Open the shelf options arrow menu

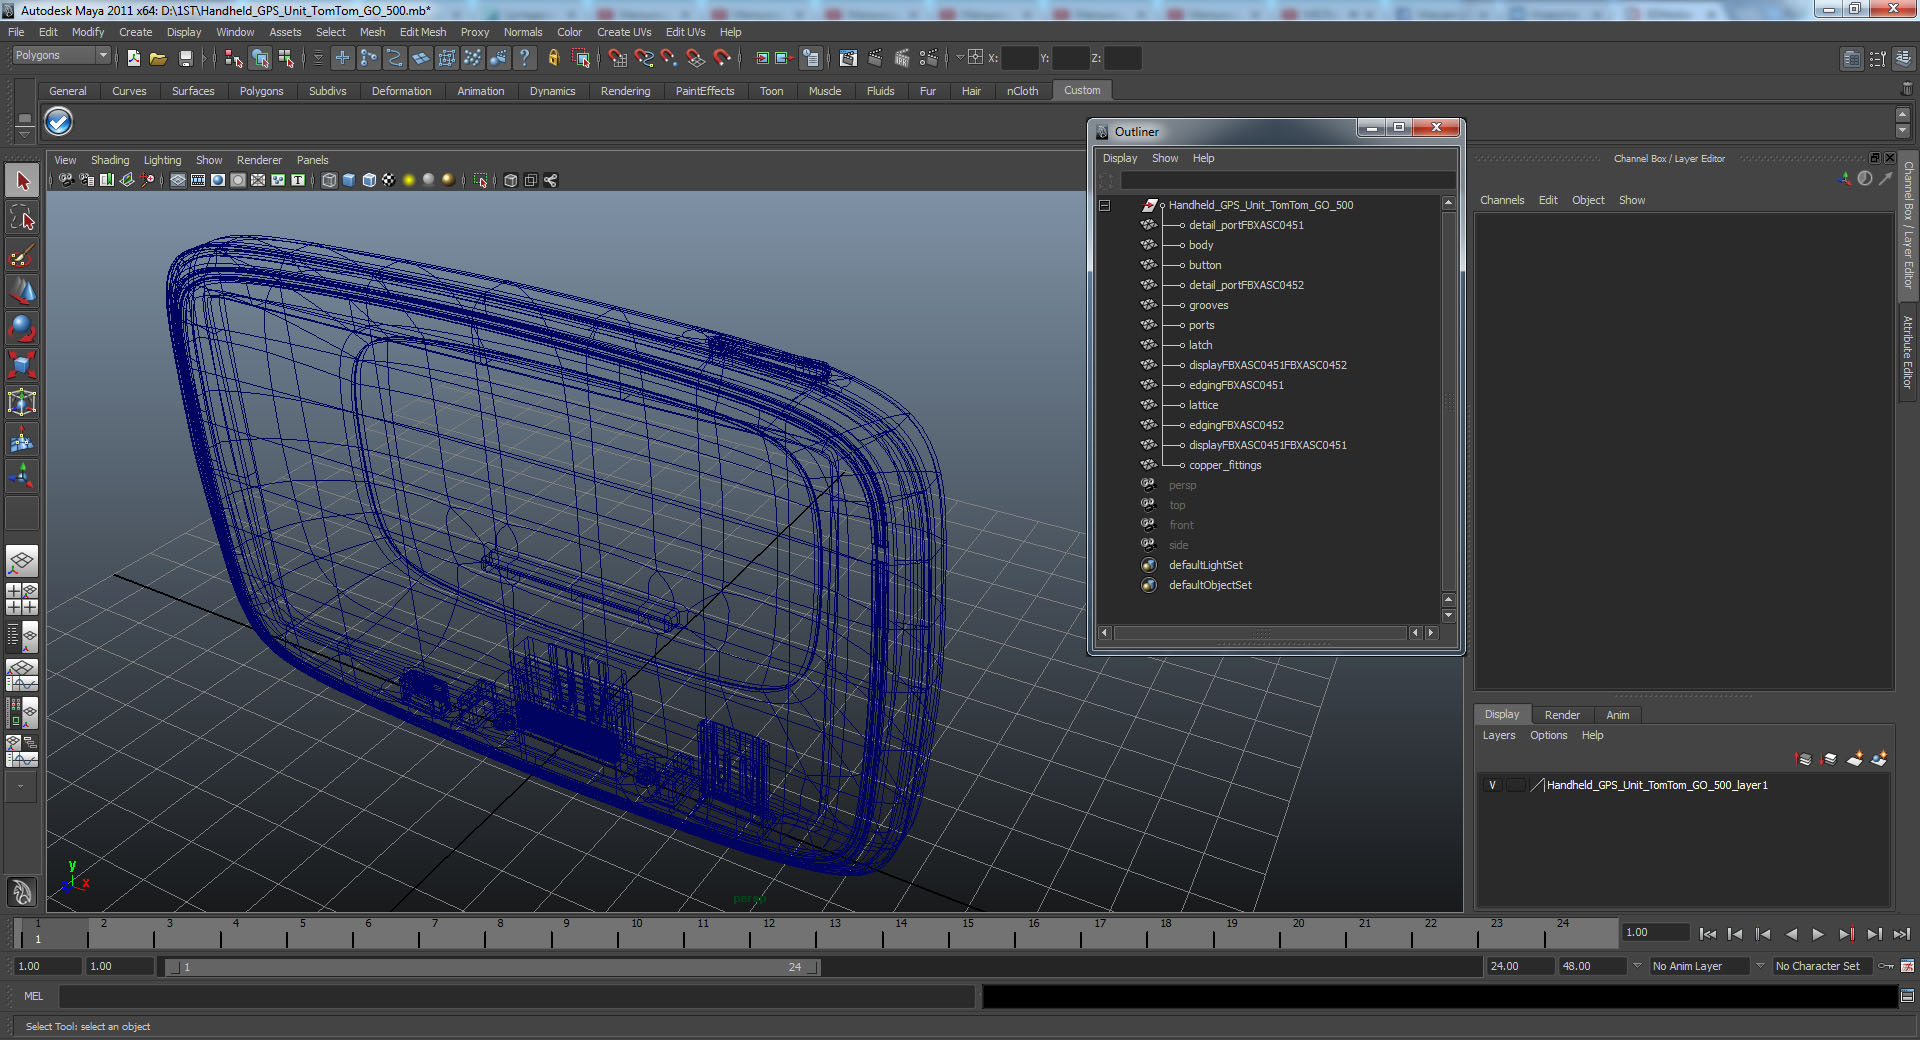25,134
